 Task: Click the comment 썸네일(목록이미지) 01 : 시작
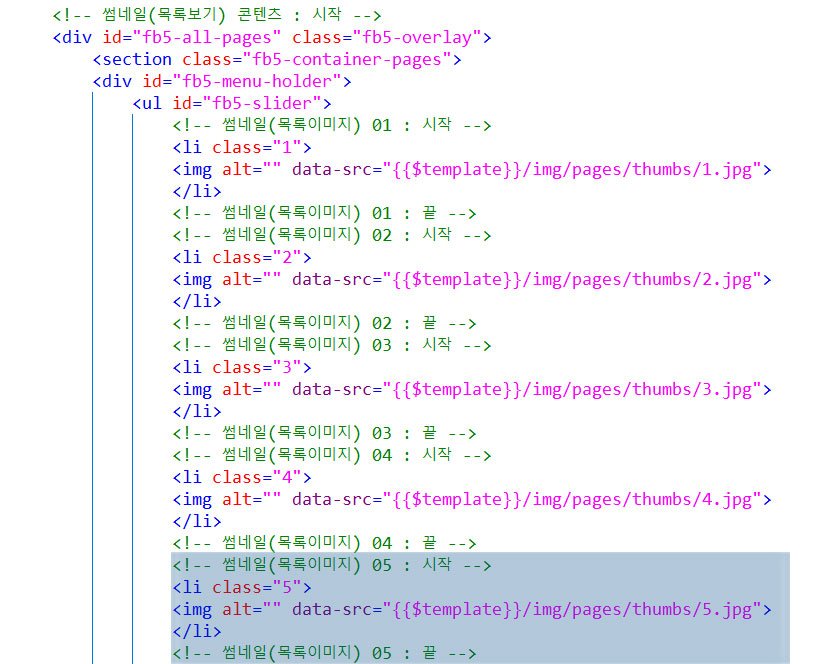click(x=330, y=126)
